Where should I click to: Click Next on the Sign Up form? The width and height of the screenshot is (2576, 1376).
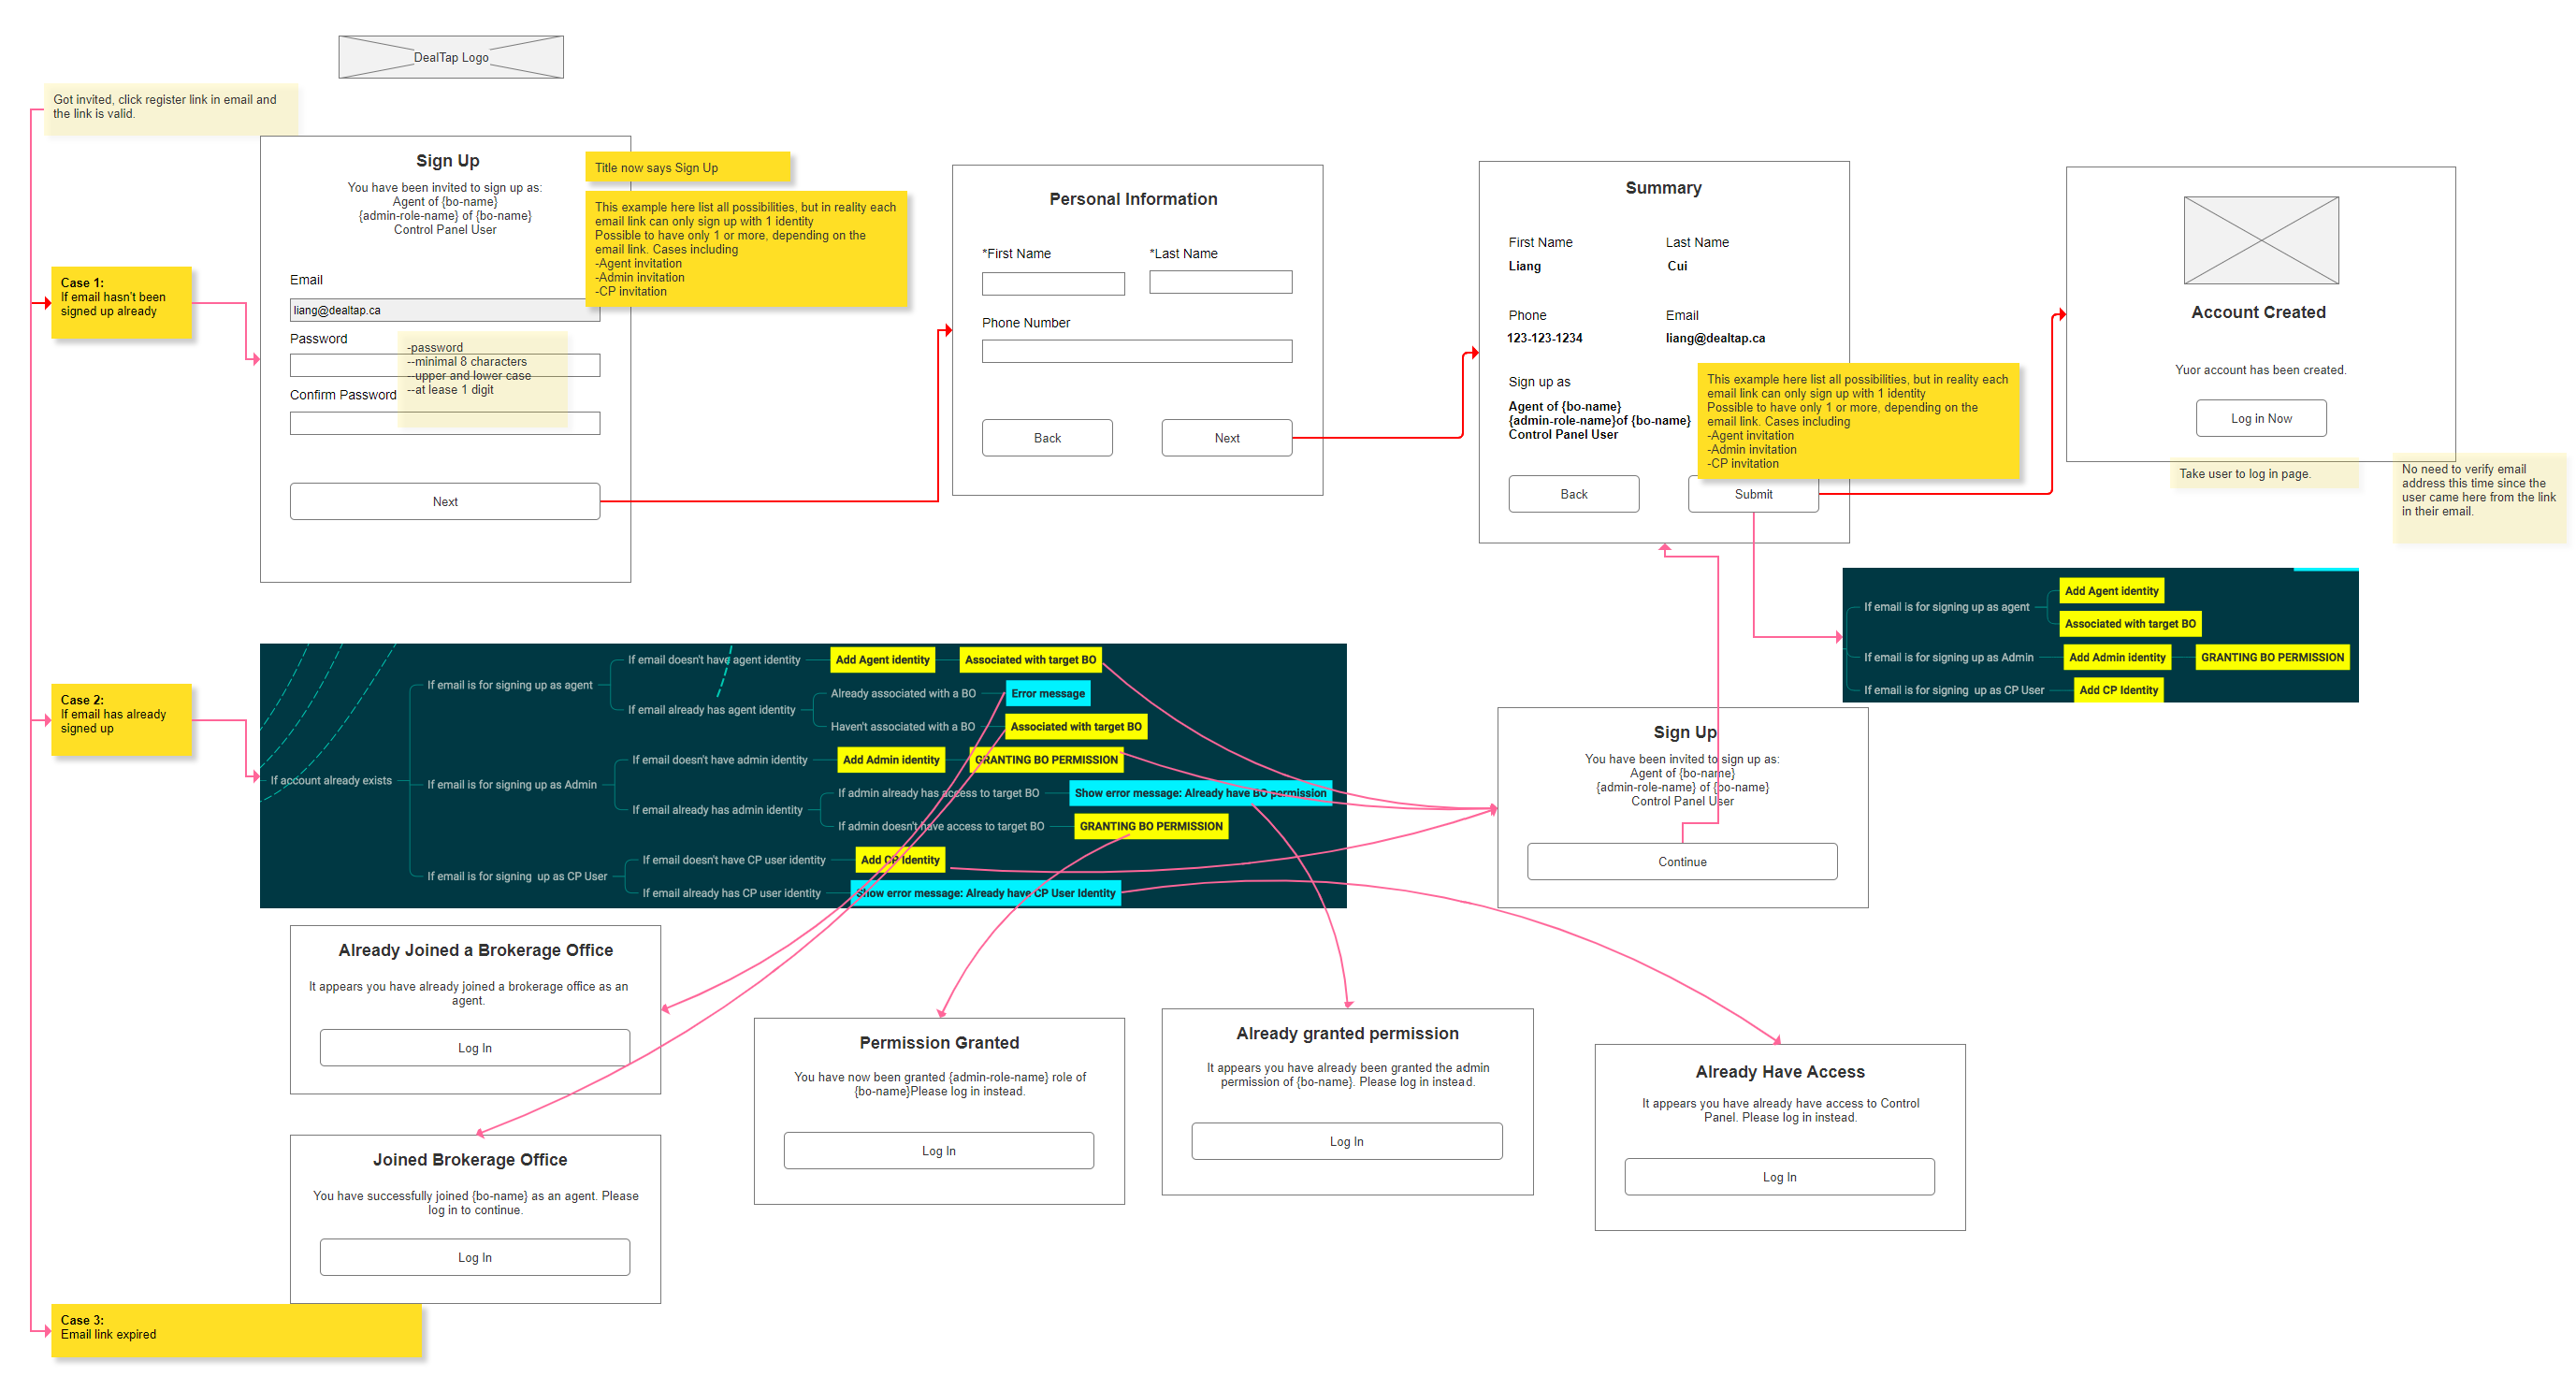tap(445, 501)
